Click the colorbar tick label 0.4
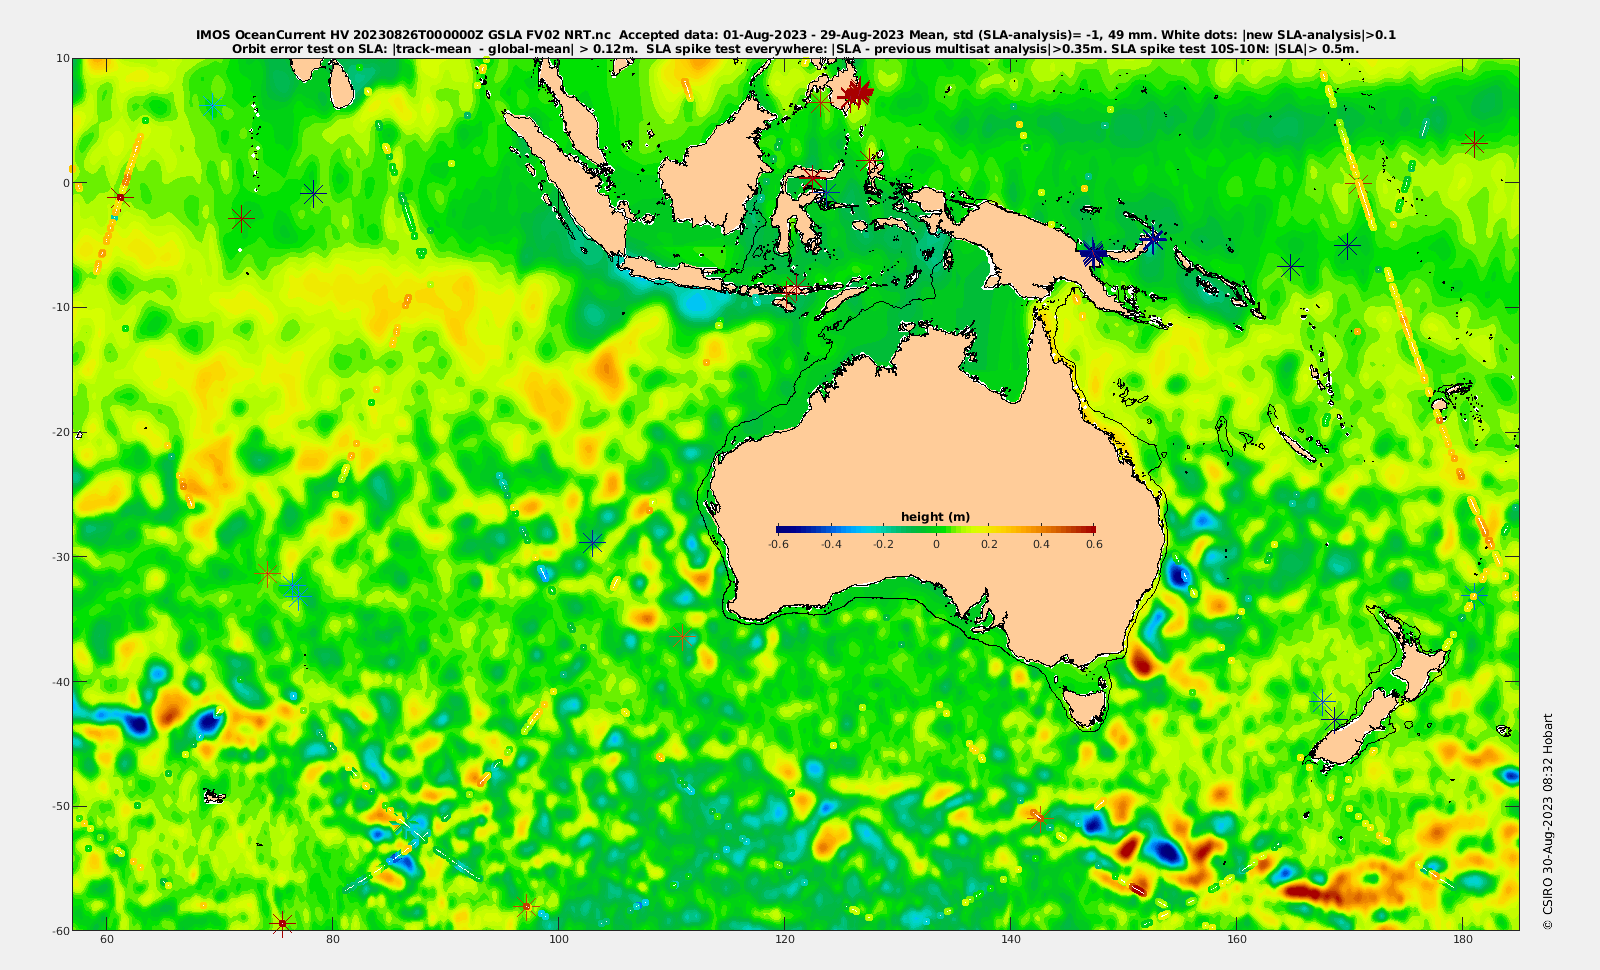This screenshot has width=1600, height=970. [x=1041, y=545]
